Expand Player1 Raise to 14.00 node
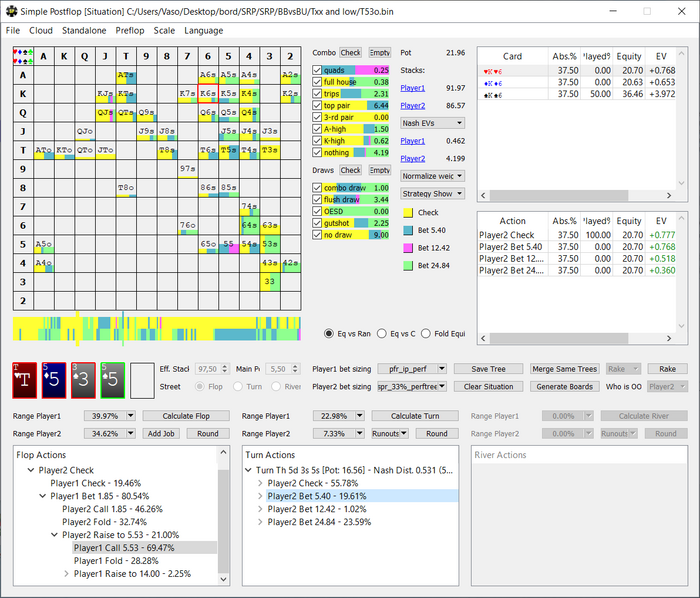The width and height of the screenshot is (700, 598). [x=67, y=574]
